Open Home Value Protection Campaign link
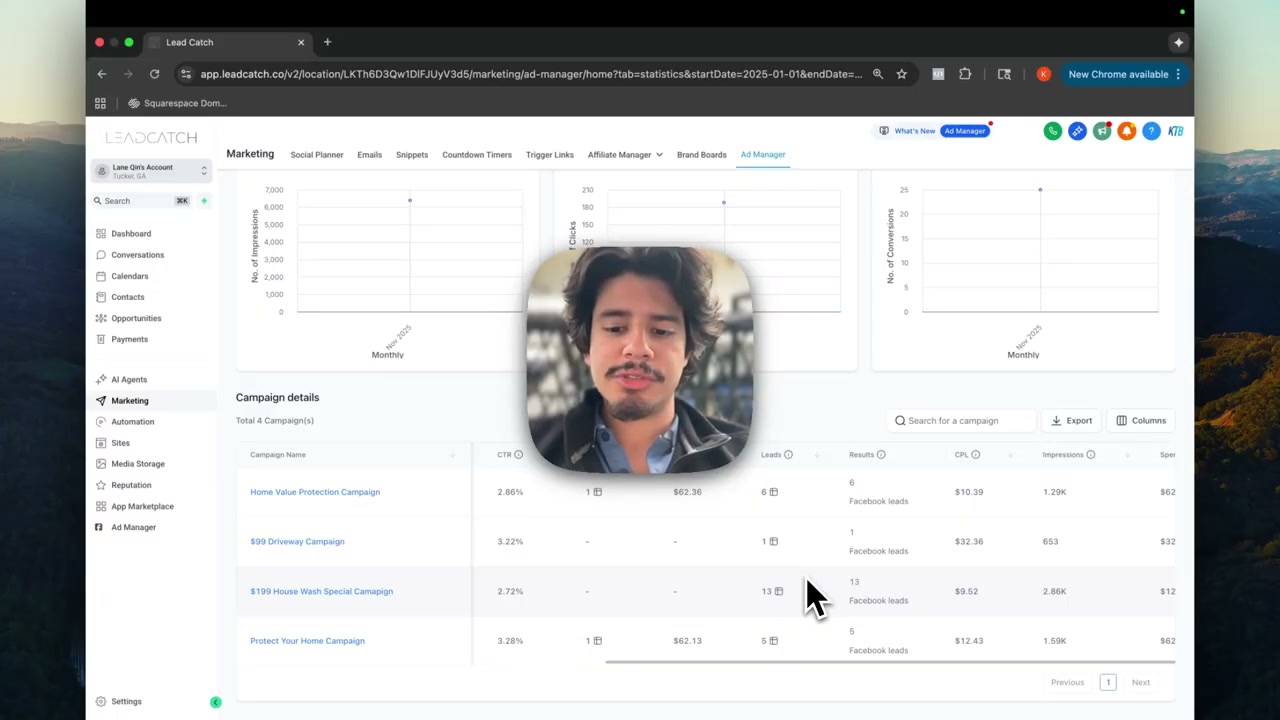 pos(315,492)
